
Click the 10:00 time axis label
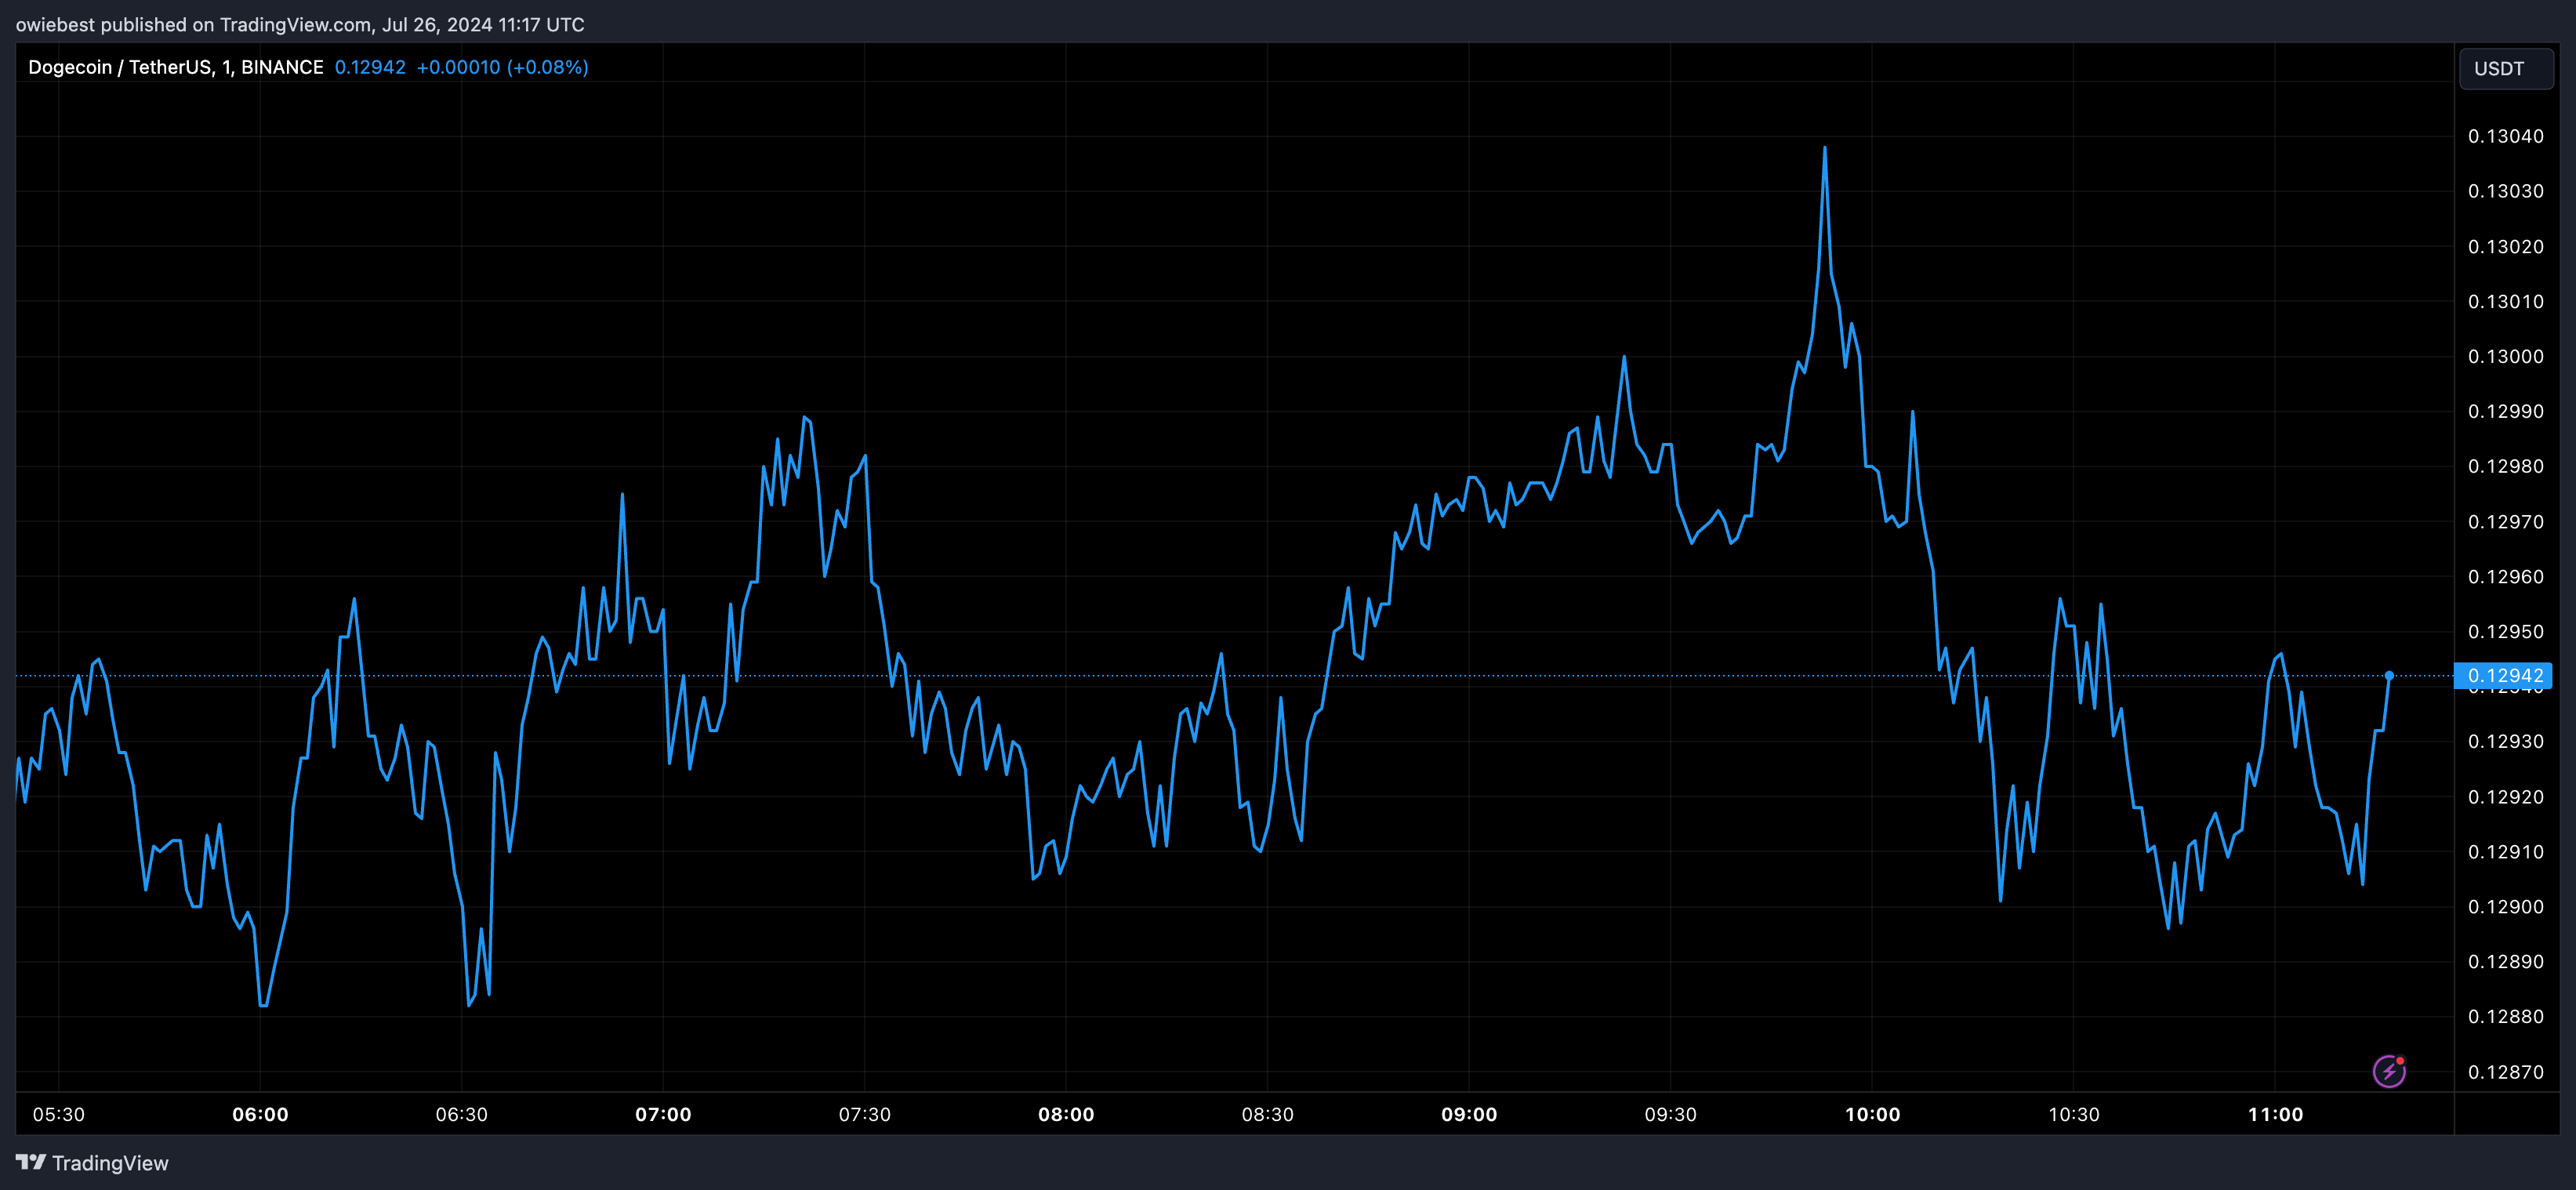(1872, 1114)
